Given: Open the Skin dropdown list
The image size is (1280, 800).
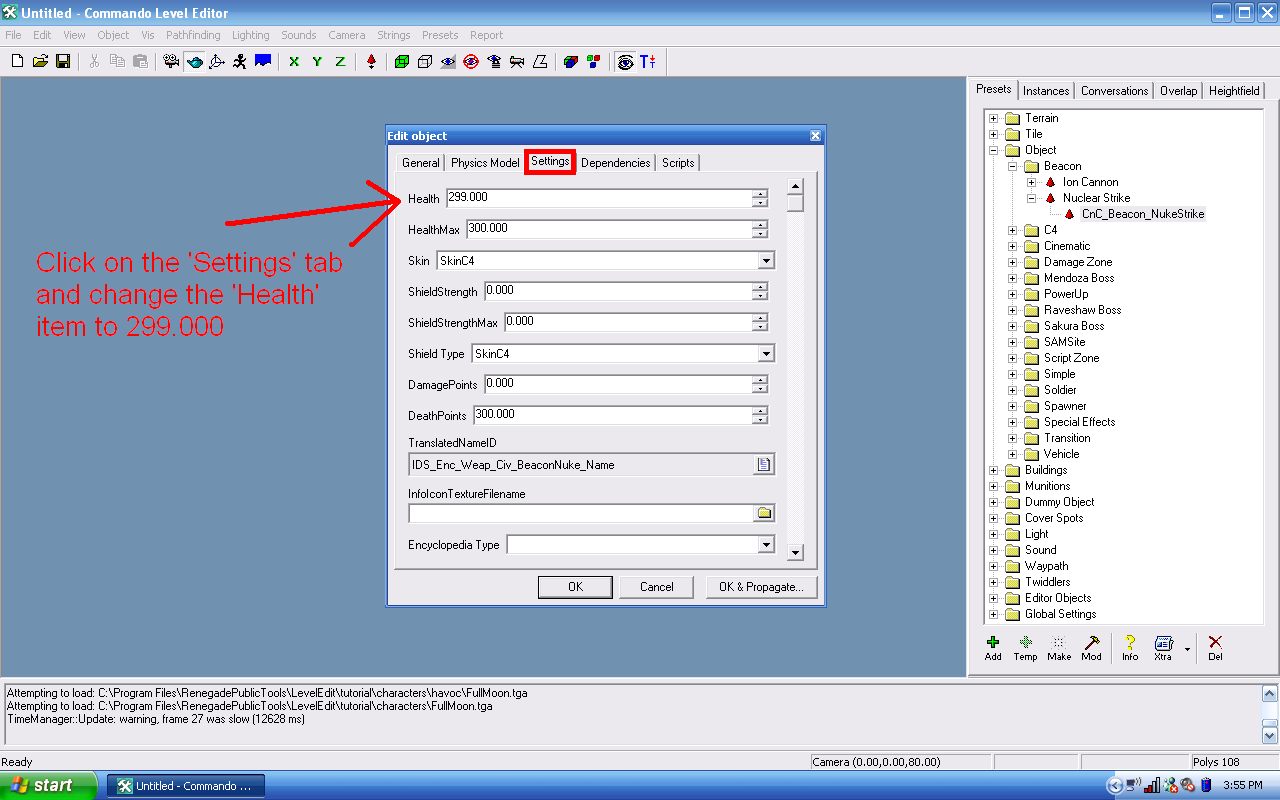Looking at the screenshot, I should pyautogui.click(x=766, y=261).
